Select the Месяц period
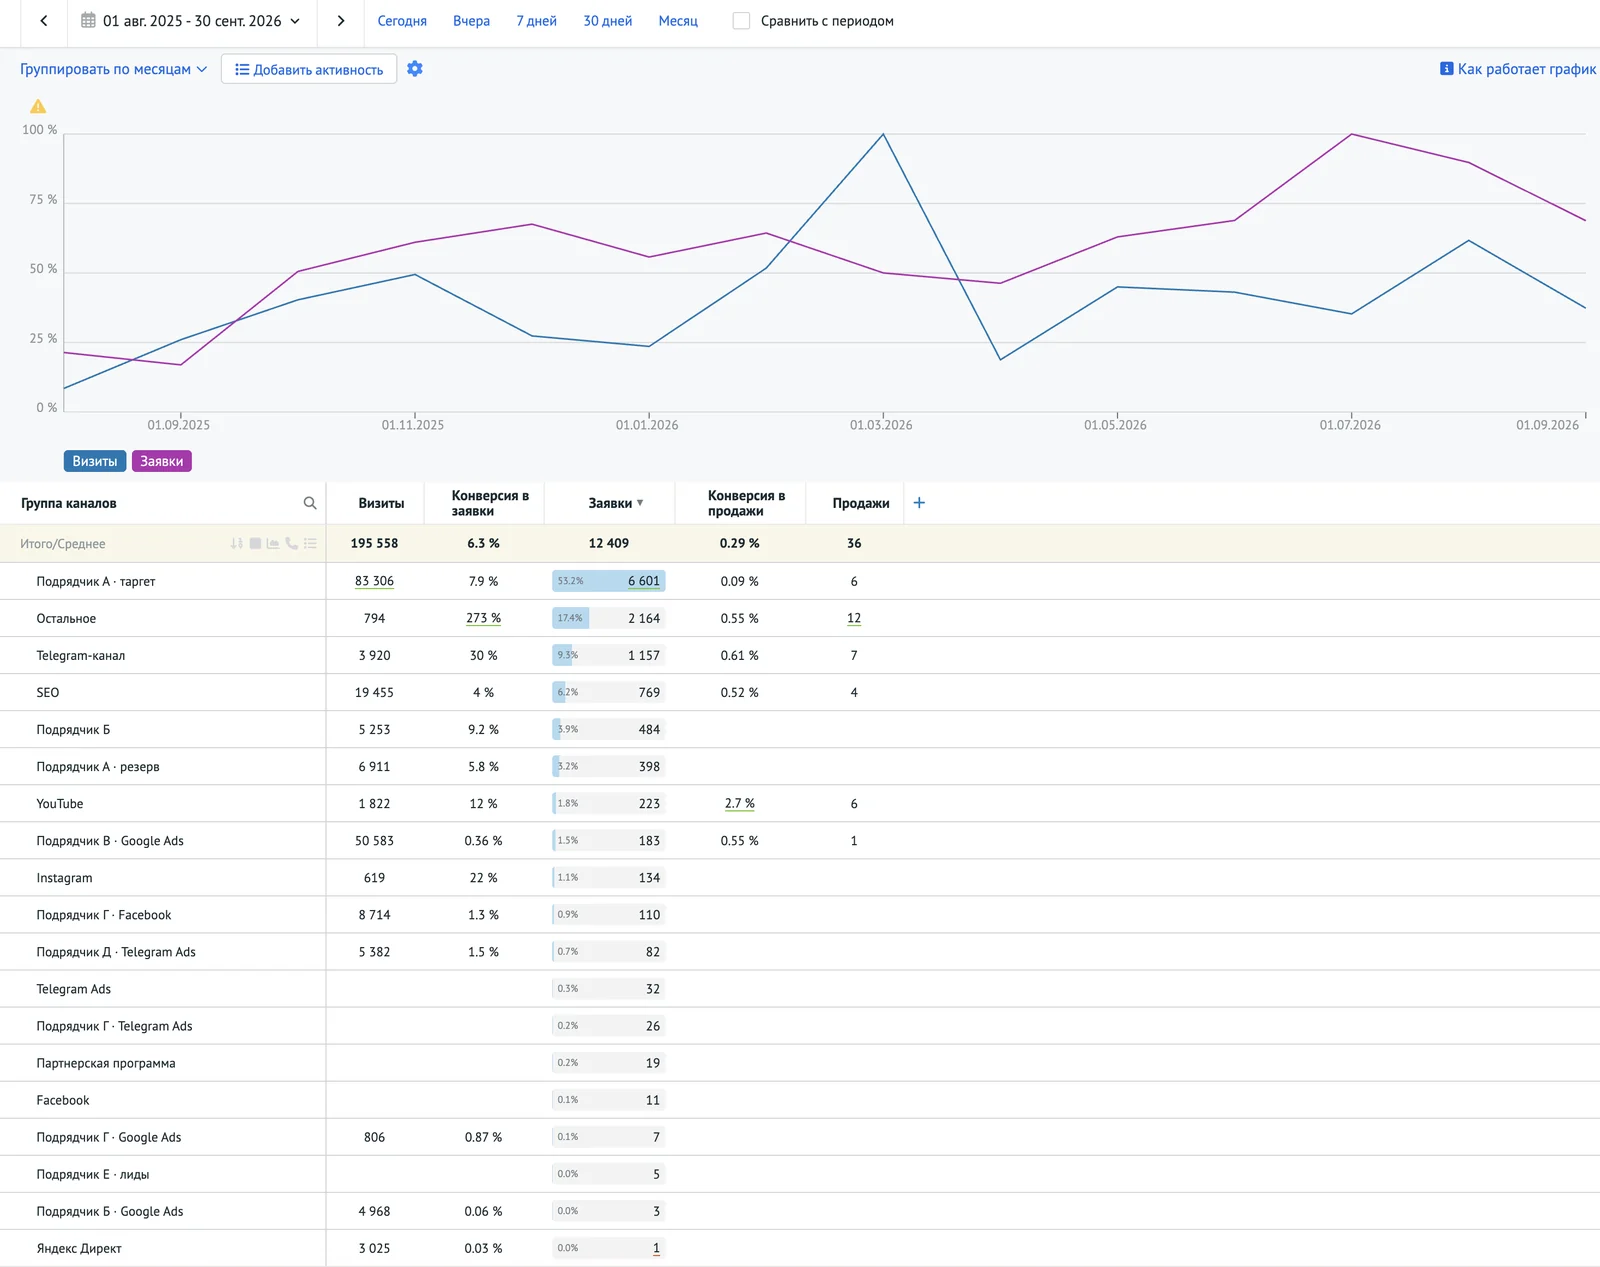This screenshot has width=1600, height=1267. coord(678,21)
